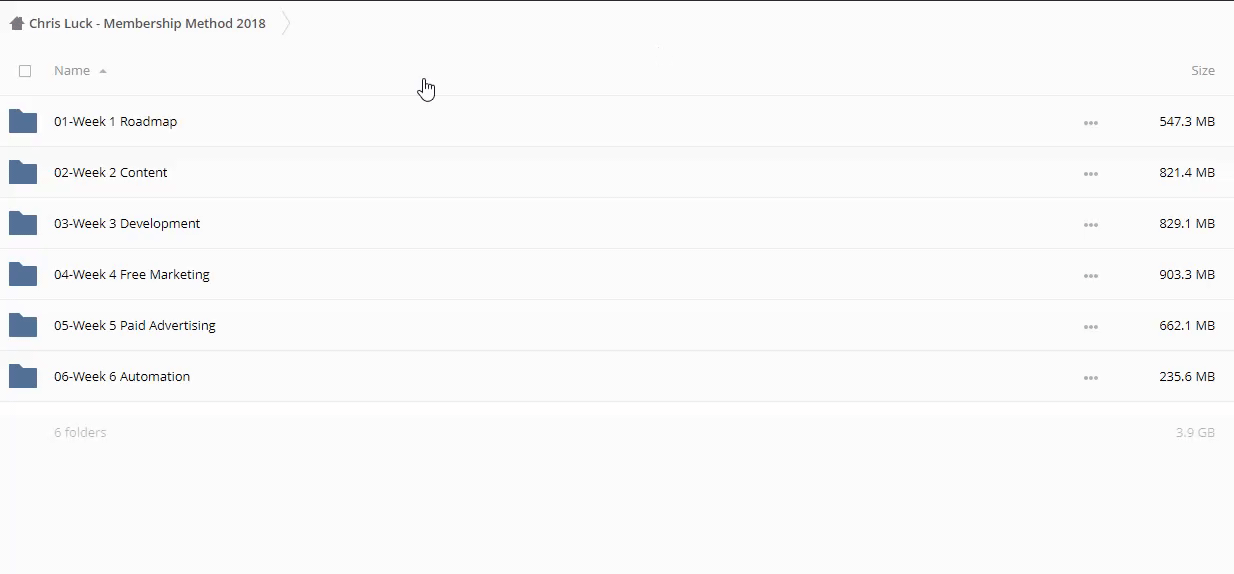This screenshot has width=1234, height=574.
Task: Click the 03-Week 3 Development folder icon
Action: [23, 224]
